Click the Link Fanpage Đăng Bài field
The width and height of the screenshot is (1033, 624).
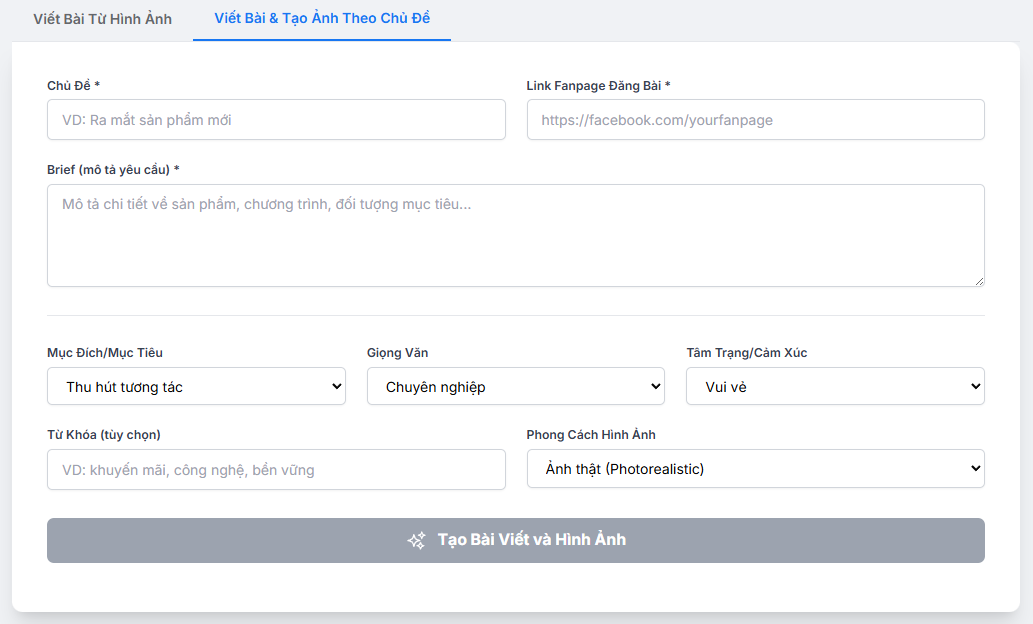coord(755,119)
